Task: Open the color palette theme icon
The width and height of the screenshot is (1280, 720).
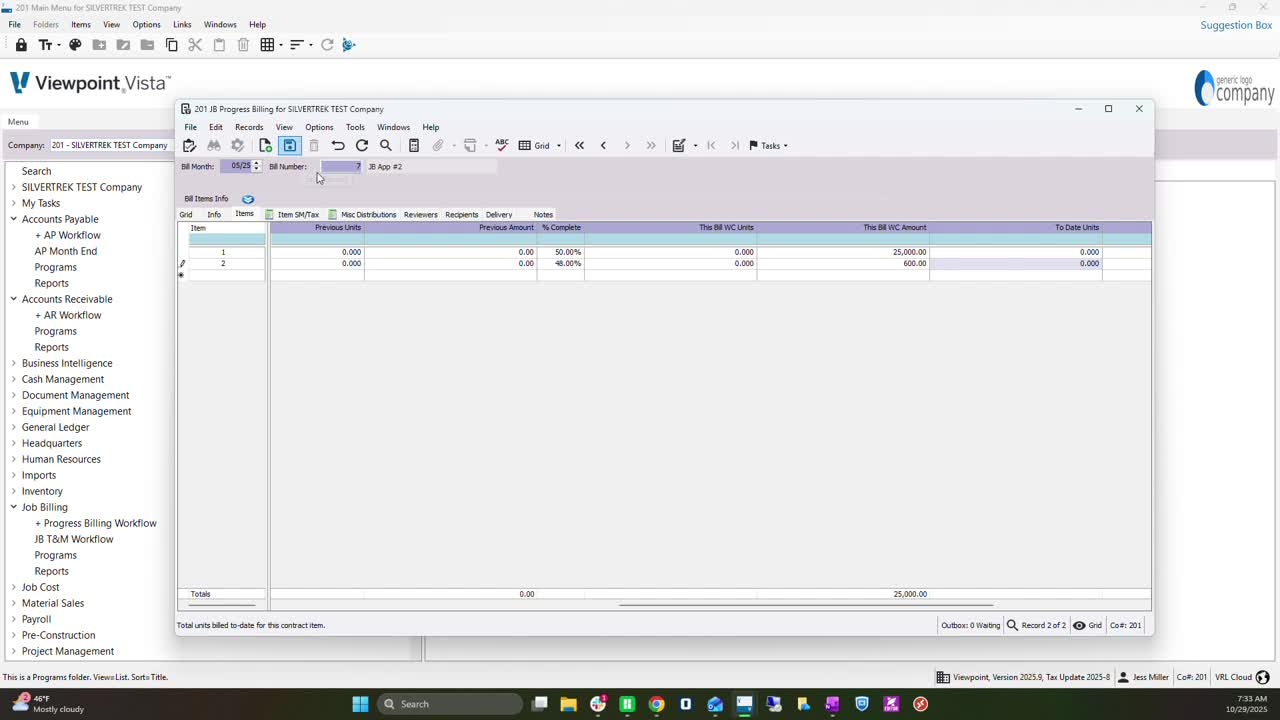Action: (75, 45)
